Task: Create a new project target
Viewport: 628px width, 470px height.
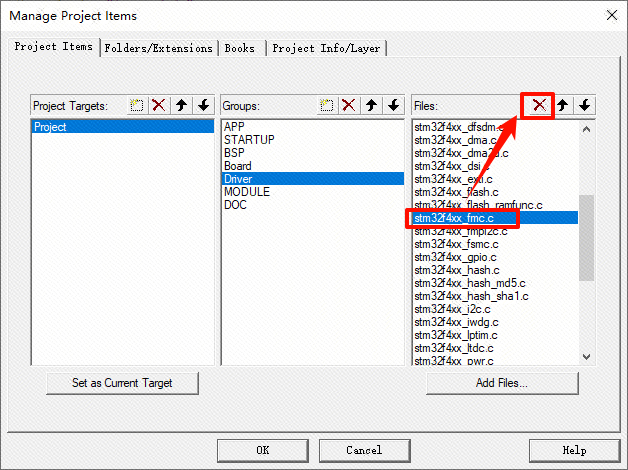Action: (x=137, y=105)
